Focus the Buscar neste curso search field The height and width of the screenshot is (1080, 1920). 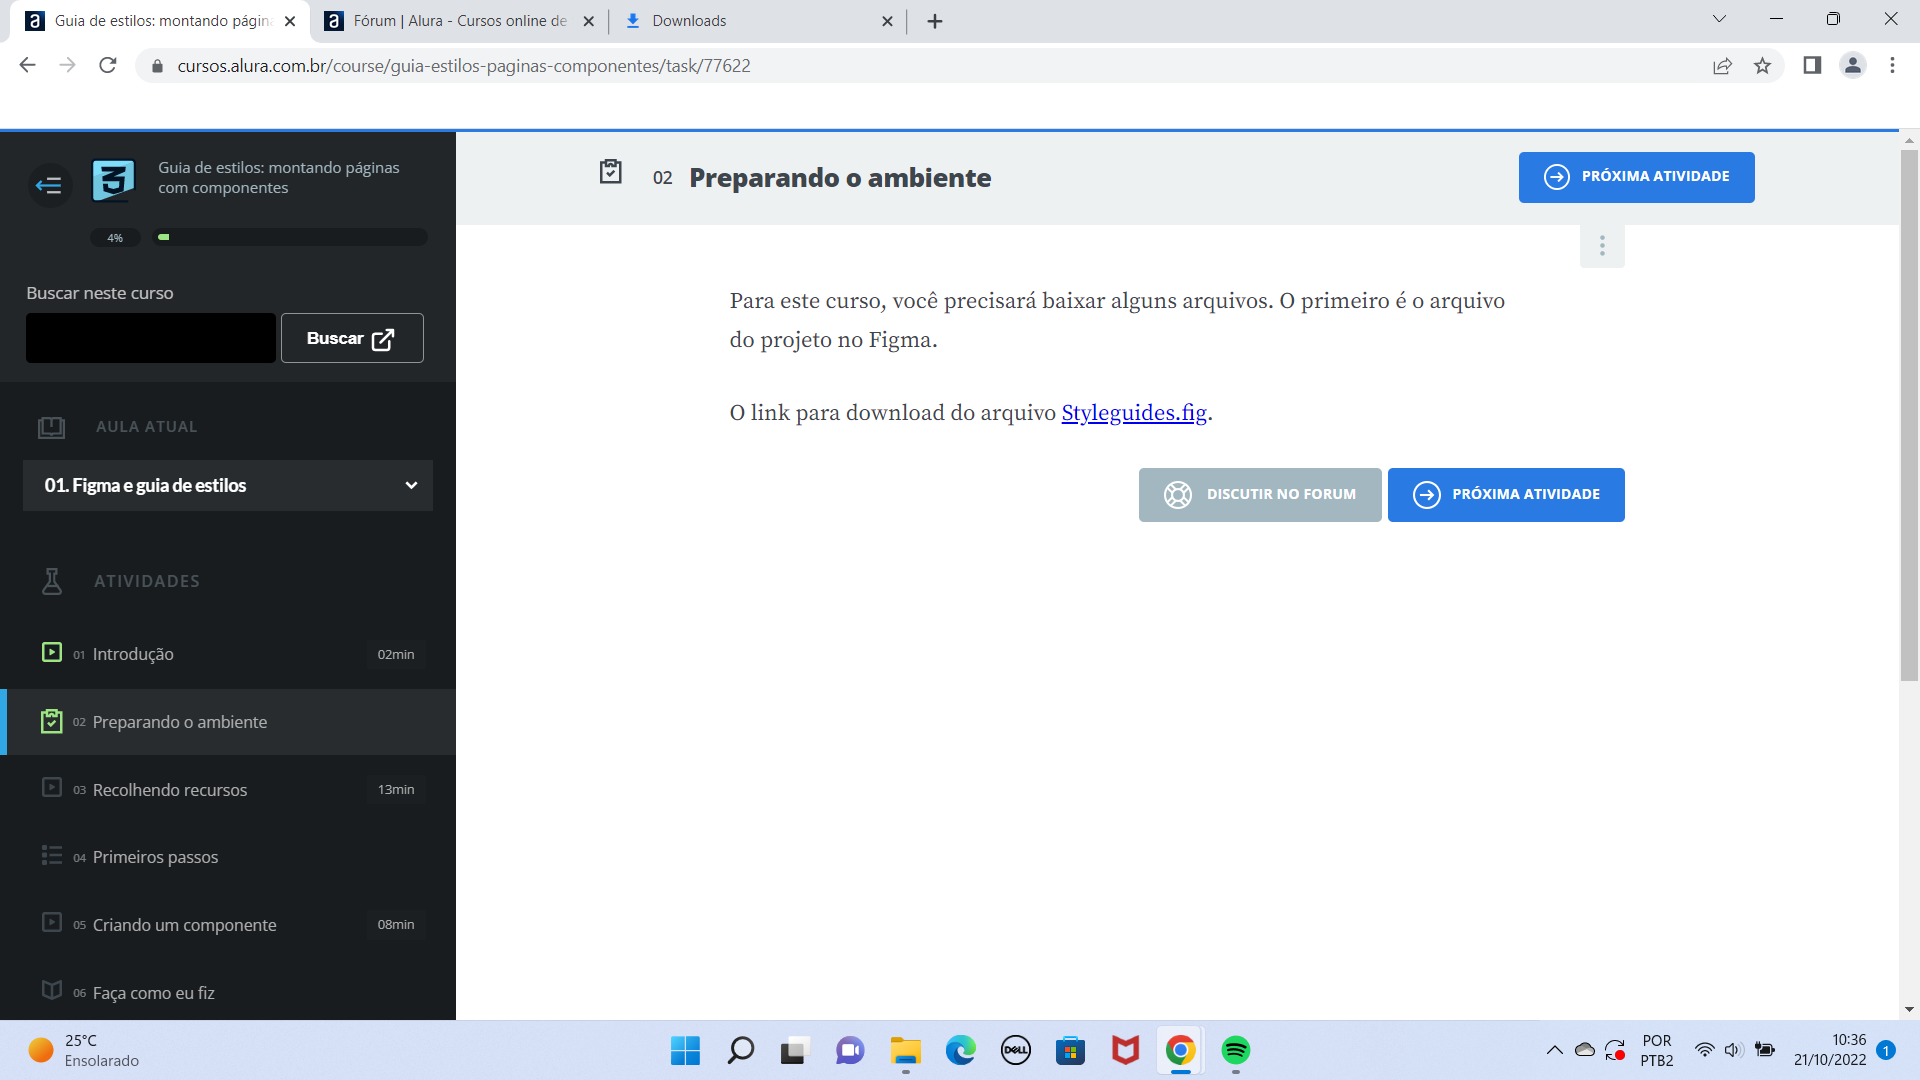pyautogui.click(x=151, y=338)
